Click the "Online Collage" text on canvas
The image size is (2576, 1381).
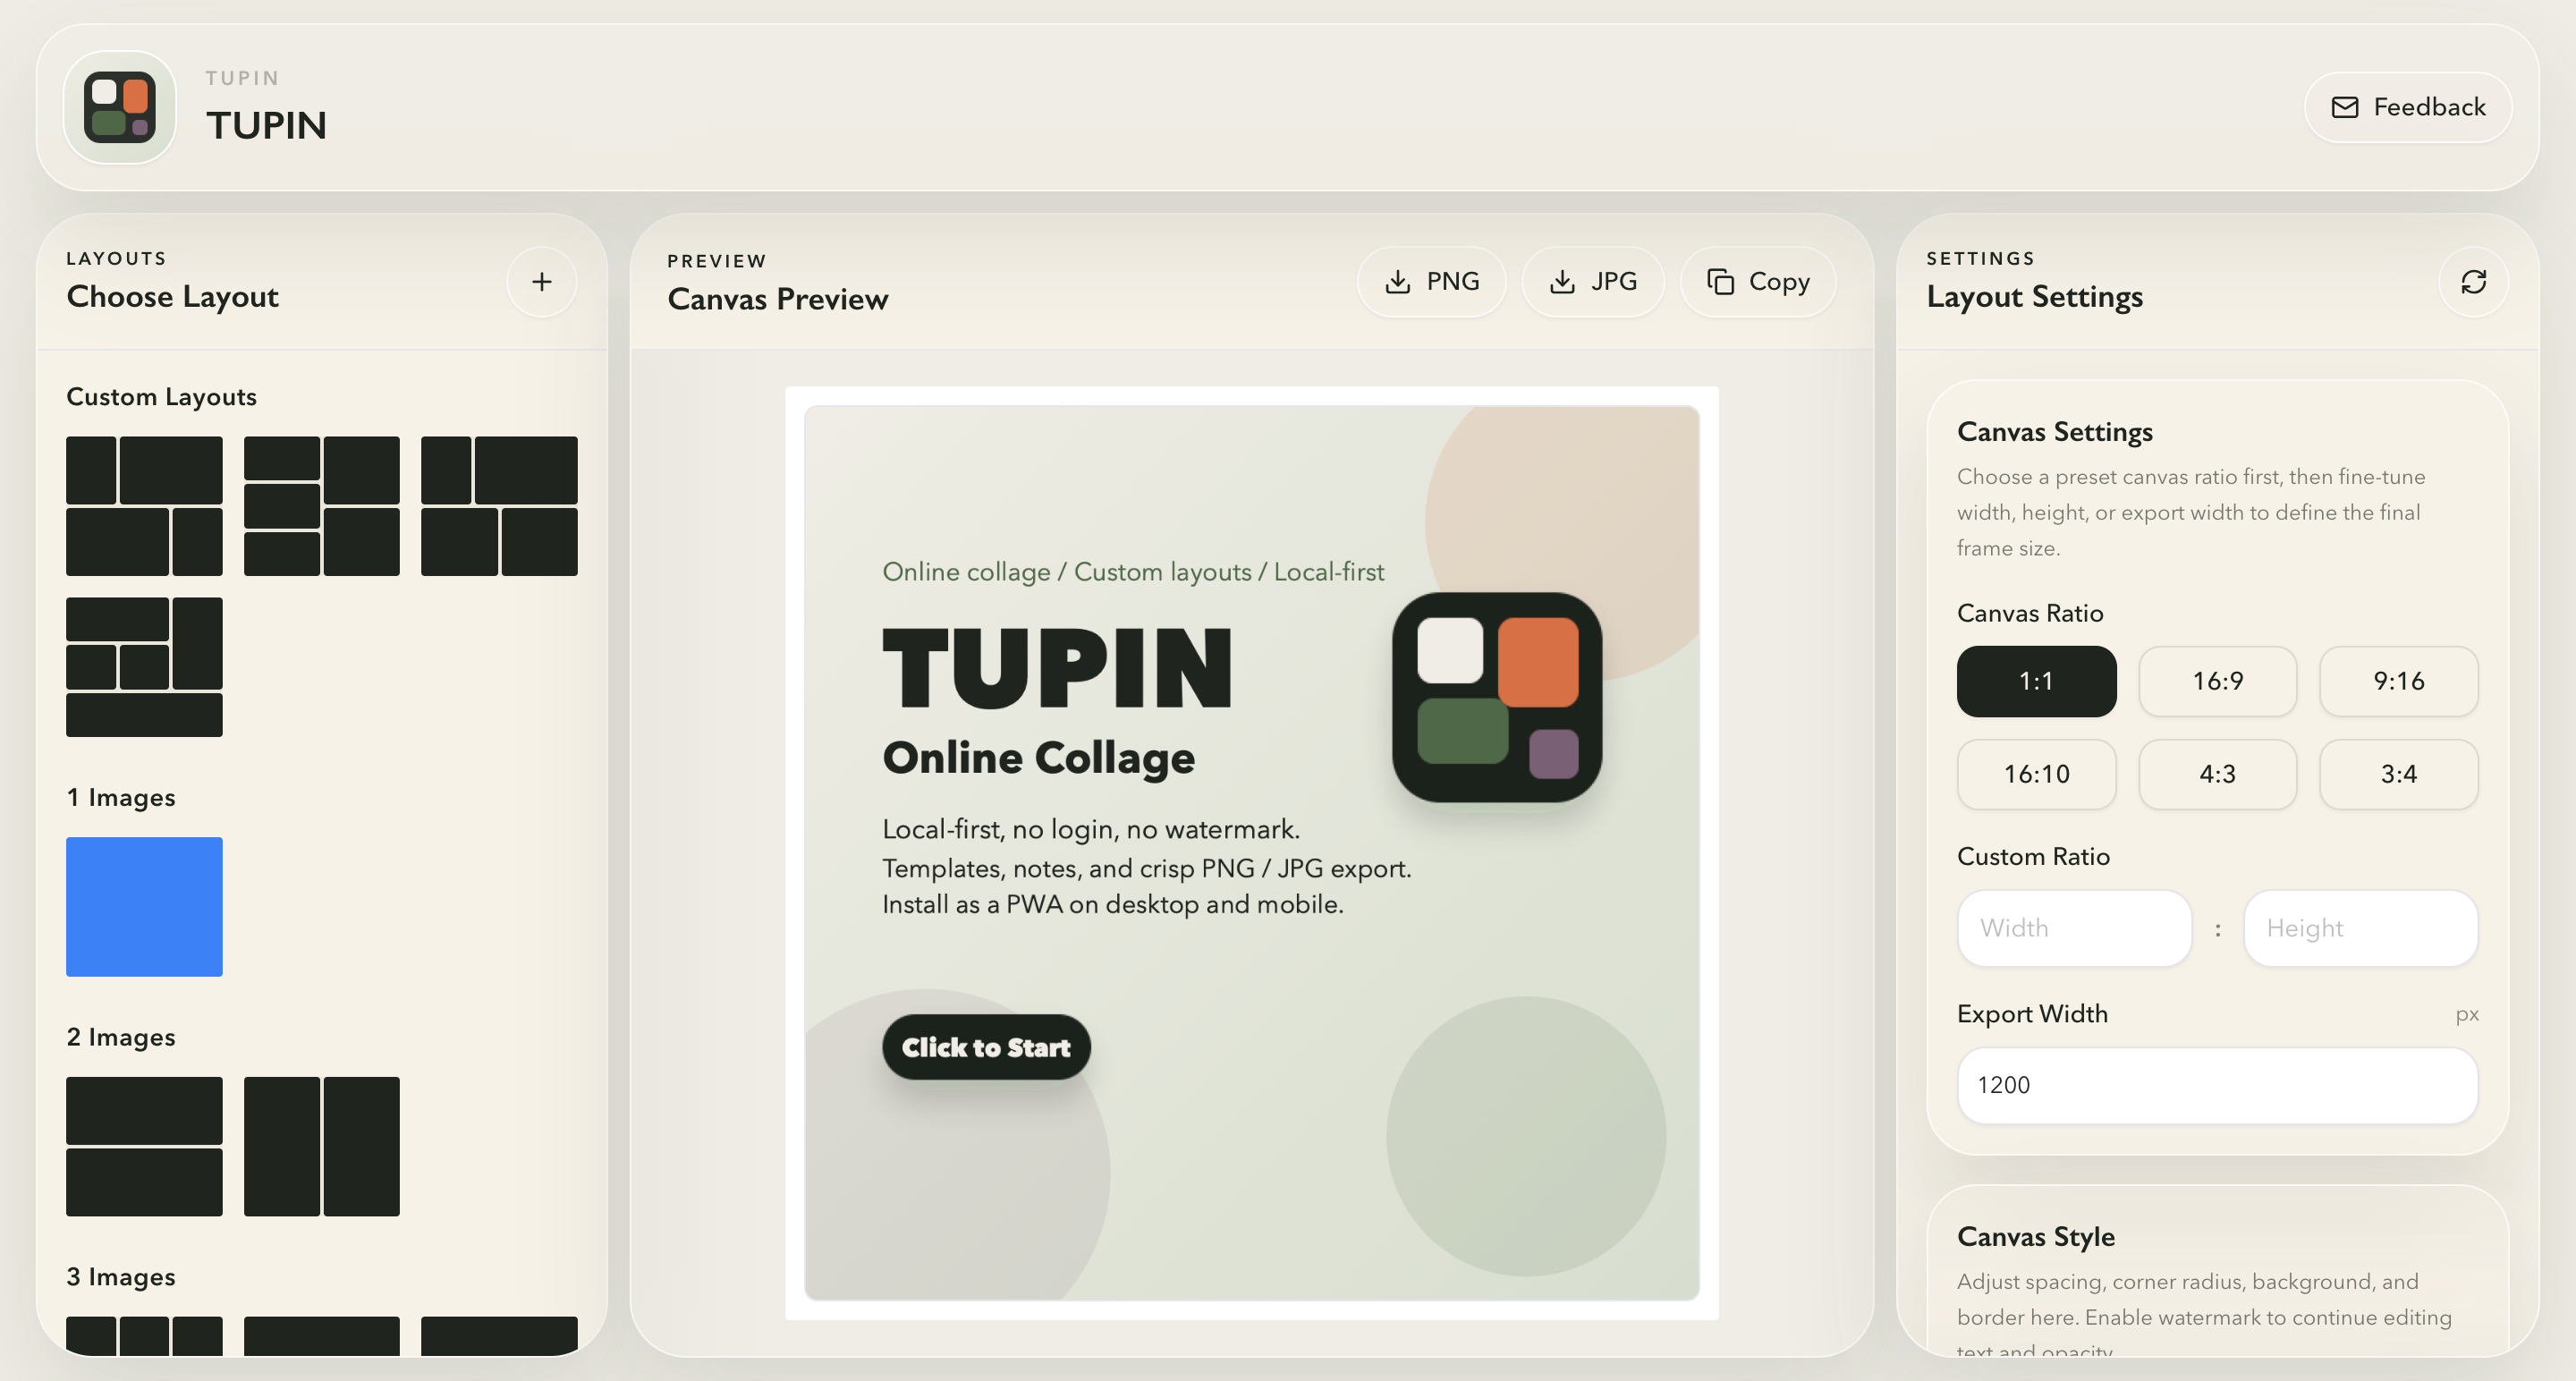[1038, 758]
